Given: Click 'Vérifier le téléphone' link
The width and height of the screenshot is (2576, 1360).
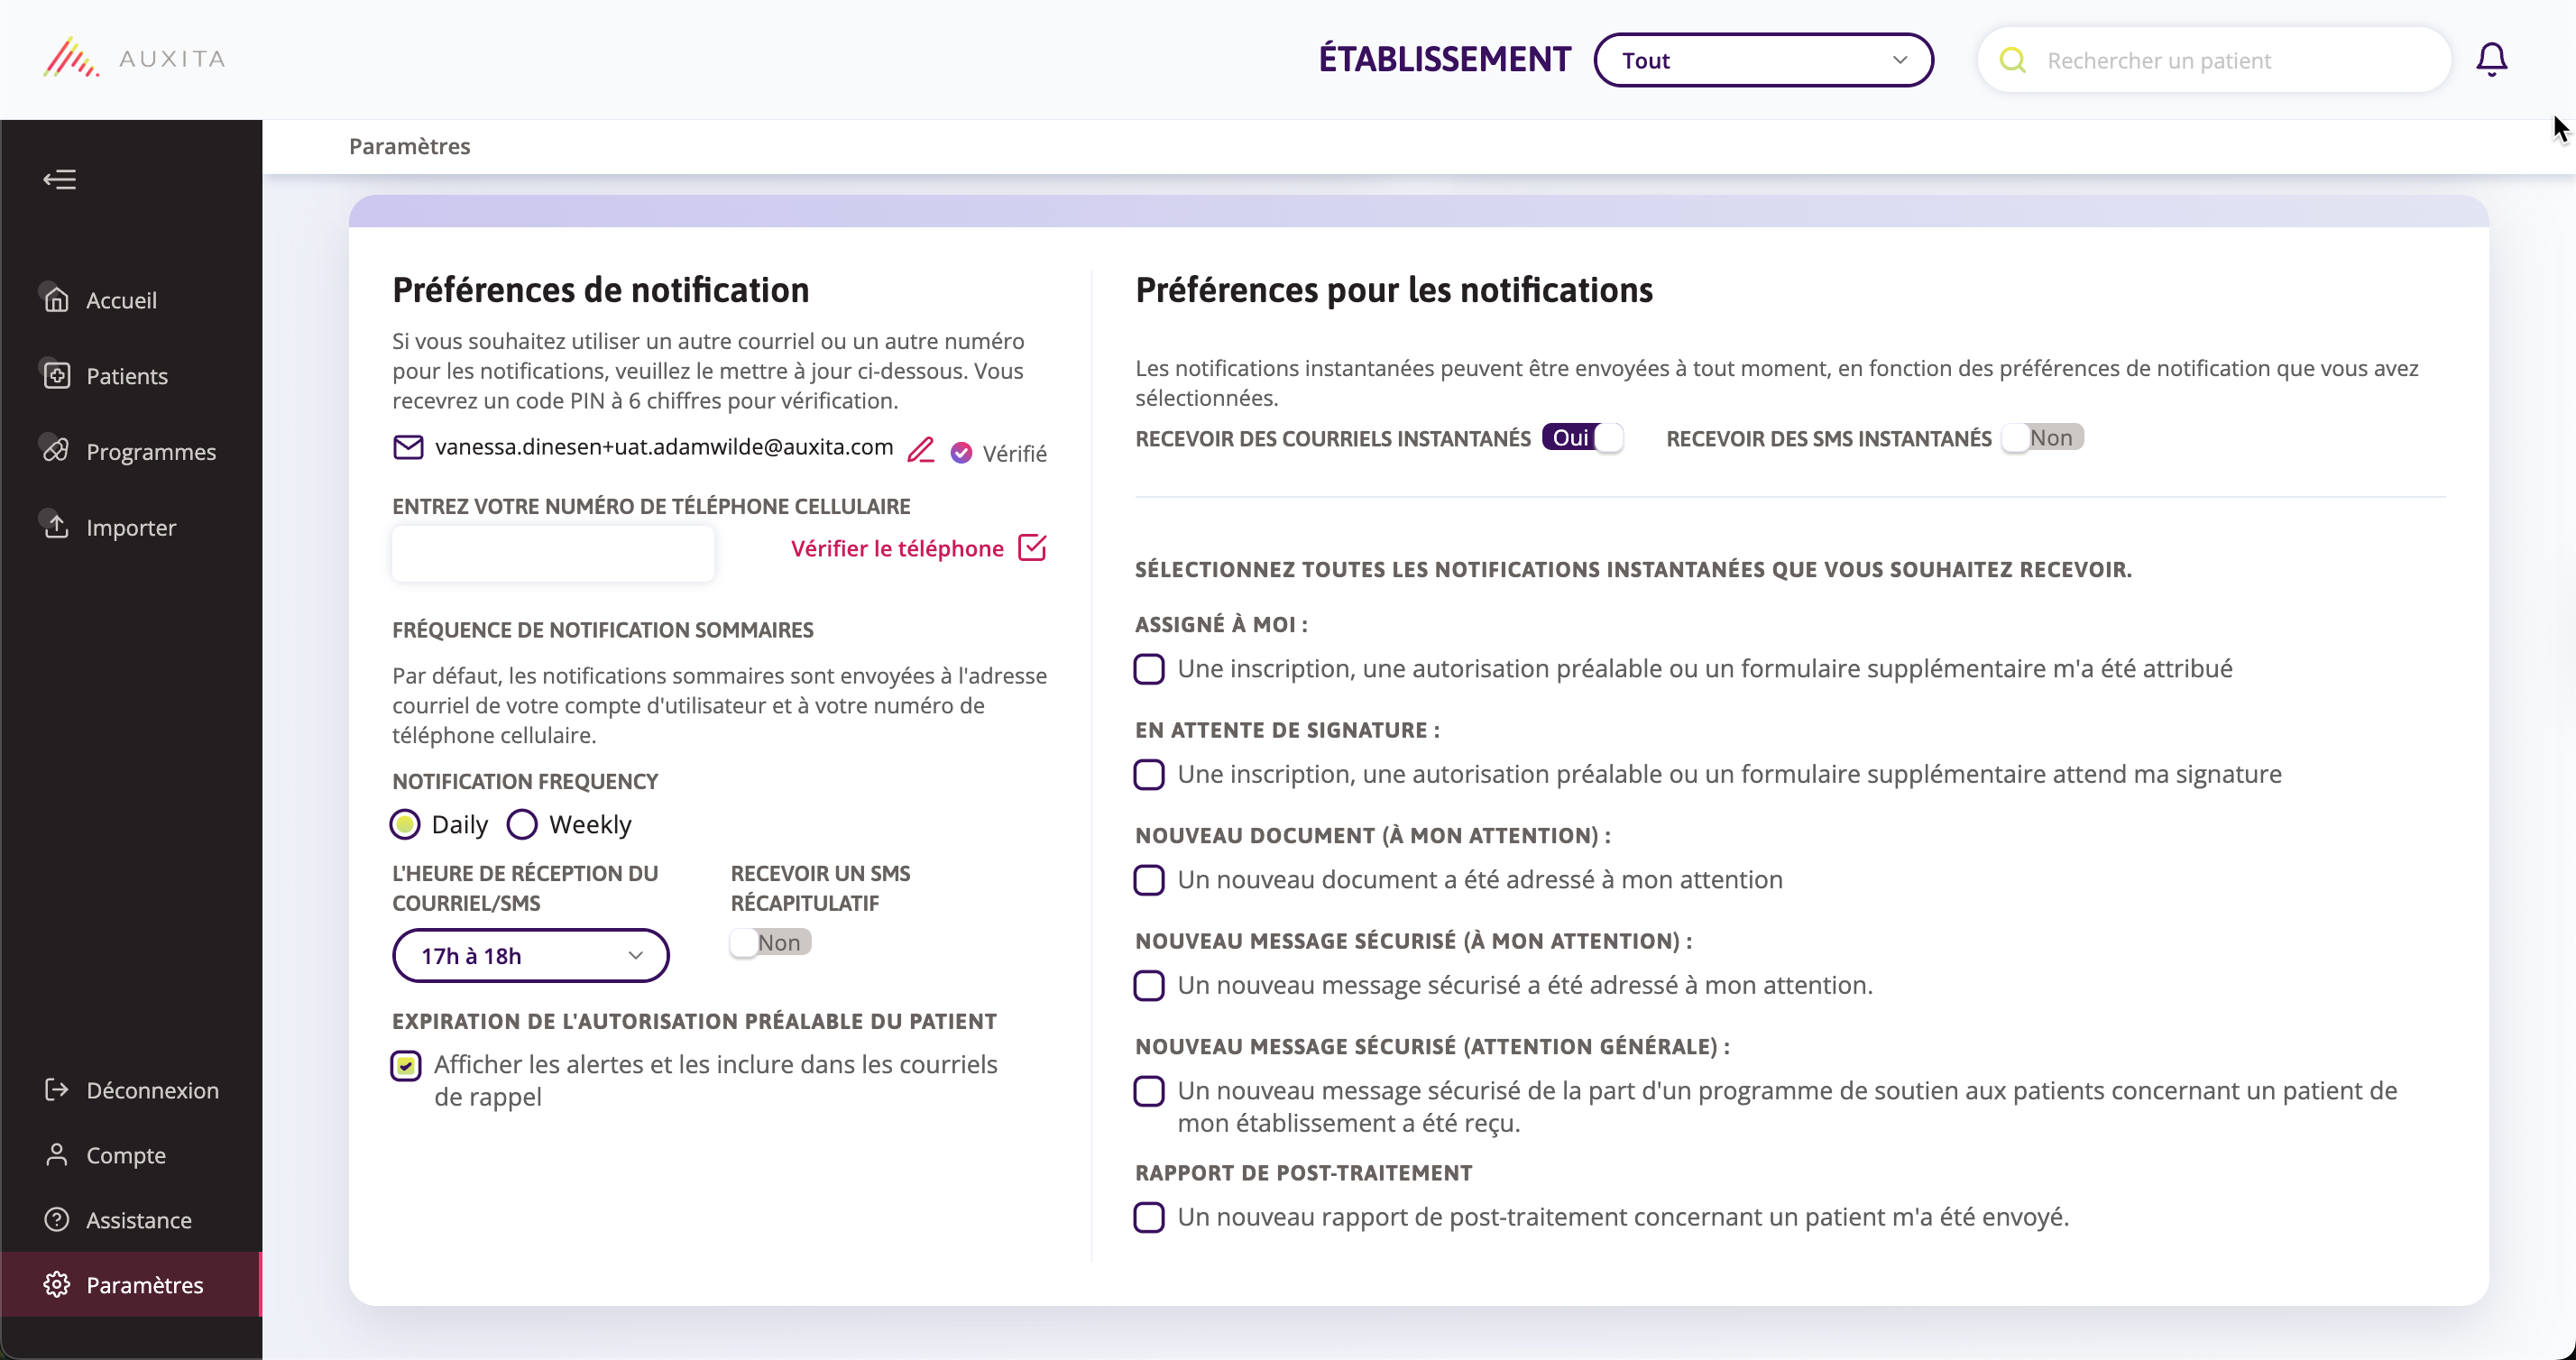Looking at the screenshot, I should pos(897,549).
